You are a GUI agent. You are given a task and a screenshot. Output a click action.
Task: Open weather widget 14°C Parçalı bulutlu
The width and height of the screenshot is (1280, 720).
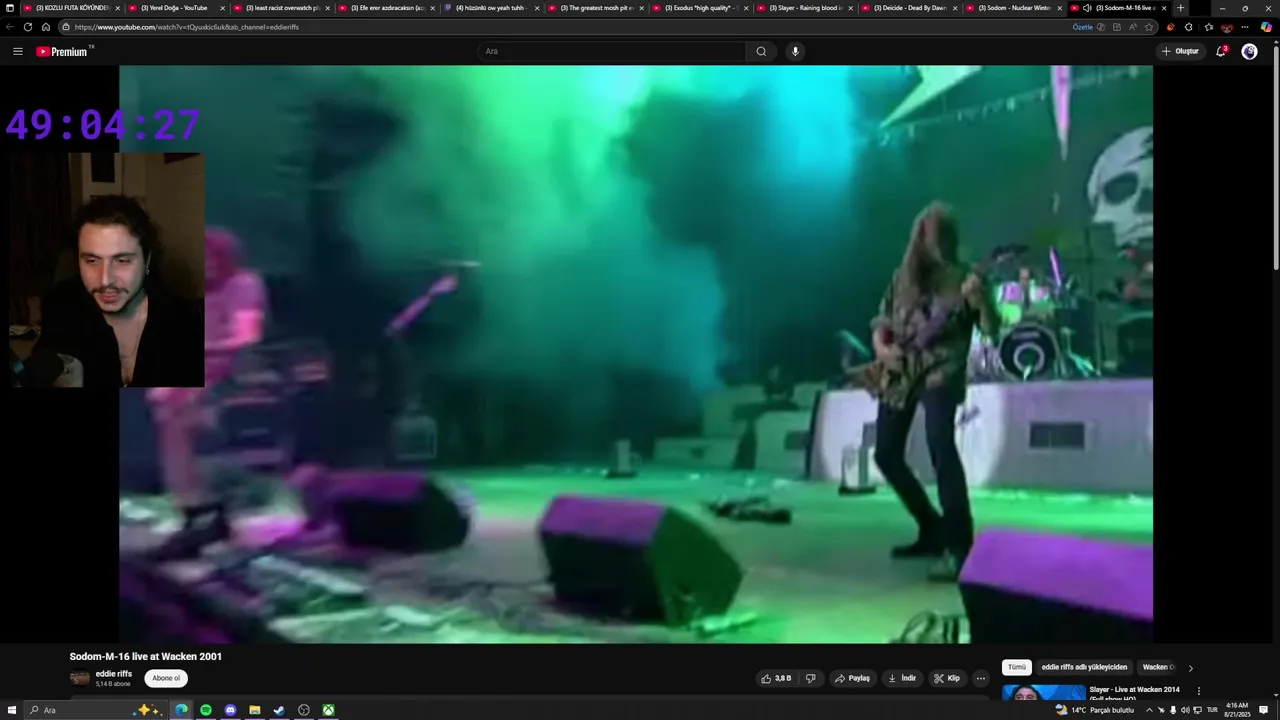[x=1094, y=710]
